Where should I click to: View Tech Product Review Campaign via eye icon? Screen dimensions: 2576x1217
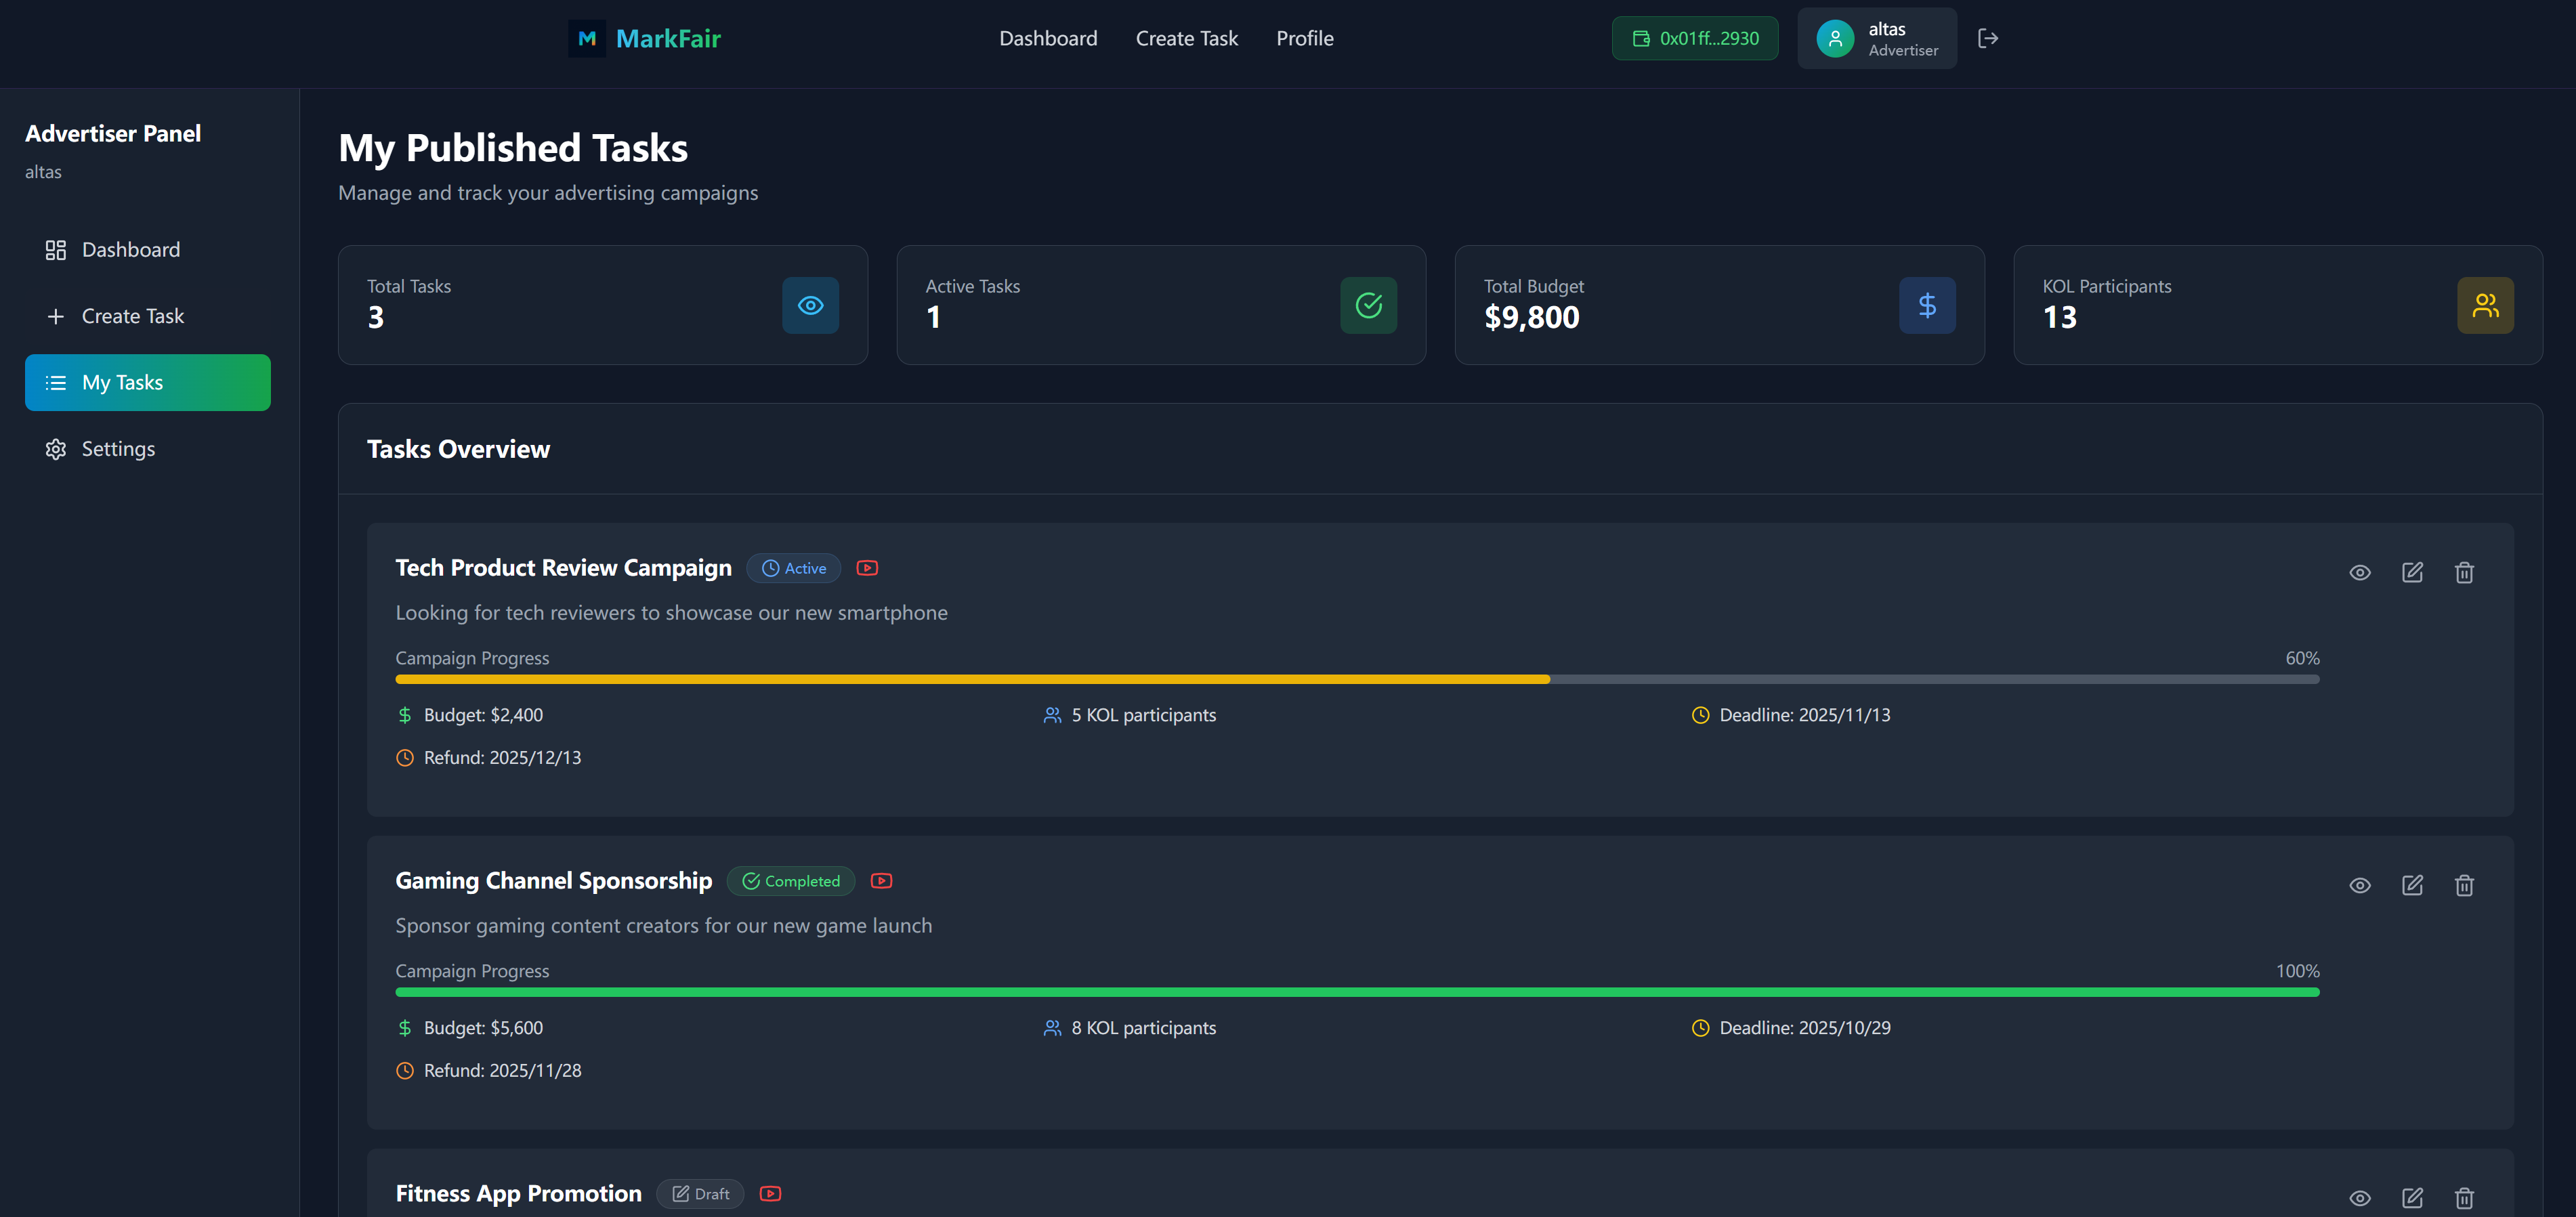tap(2360, 572)
